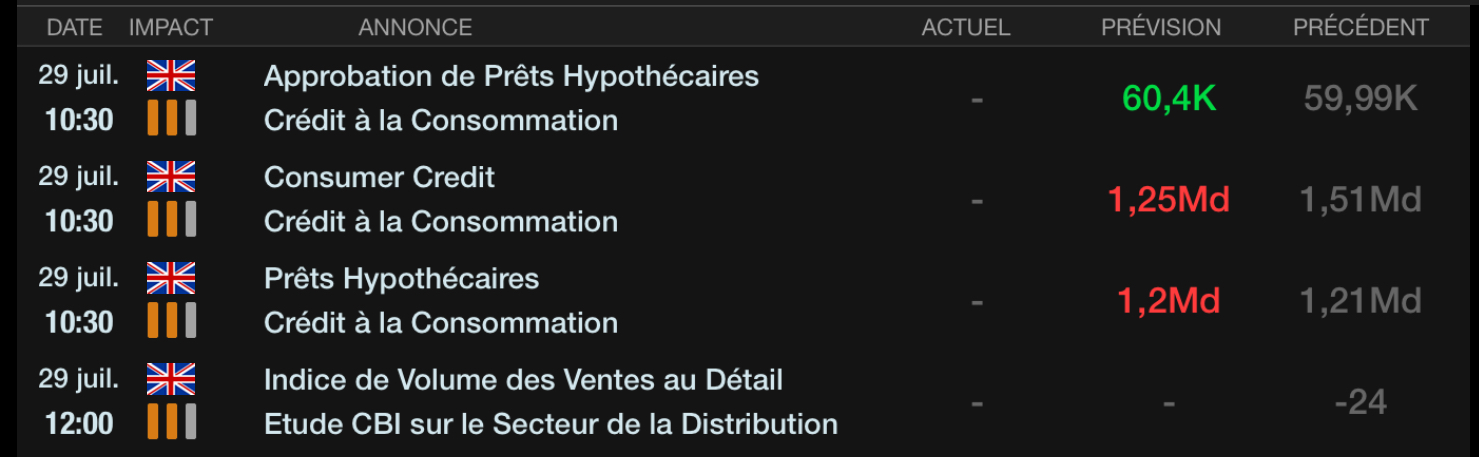Click the previous value -24

pyautogui.click(x=1360, y=402)
